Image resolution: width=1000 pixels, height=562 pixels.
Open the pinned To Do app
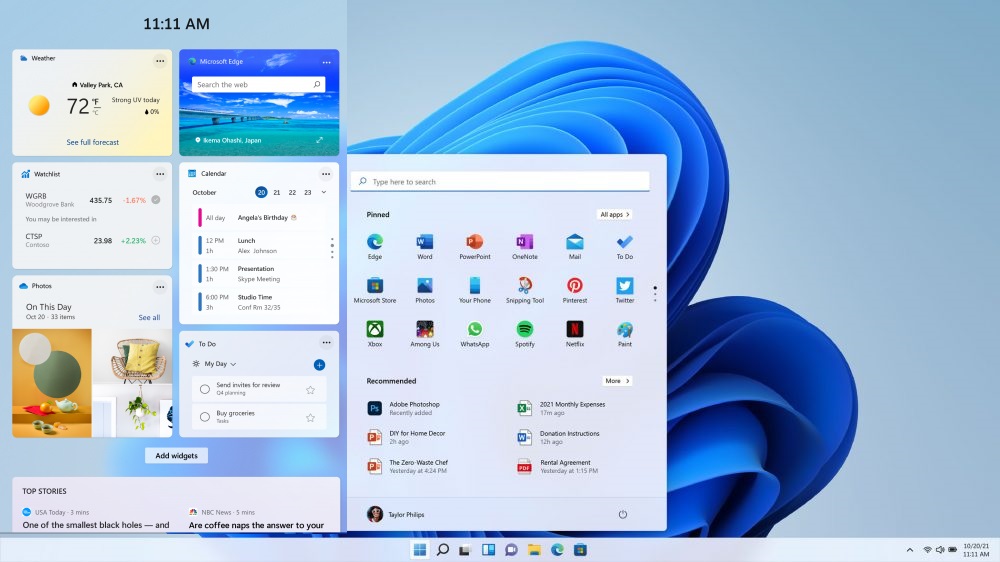click(624, 246)
